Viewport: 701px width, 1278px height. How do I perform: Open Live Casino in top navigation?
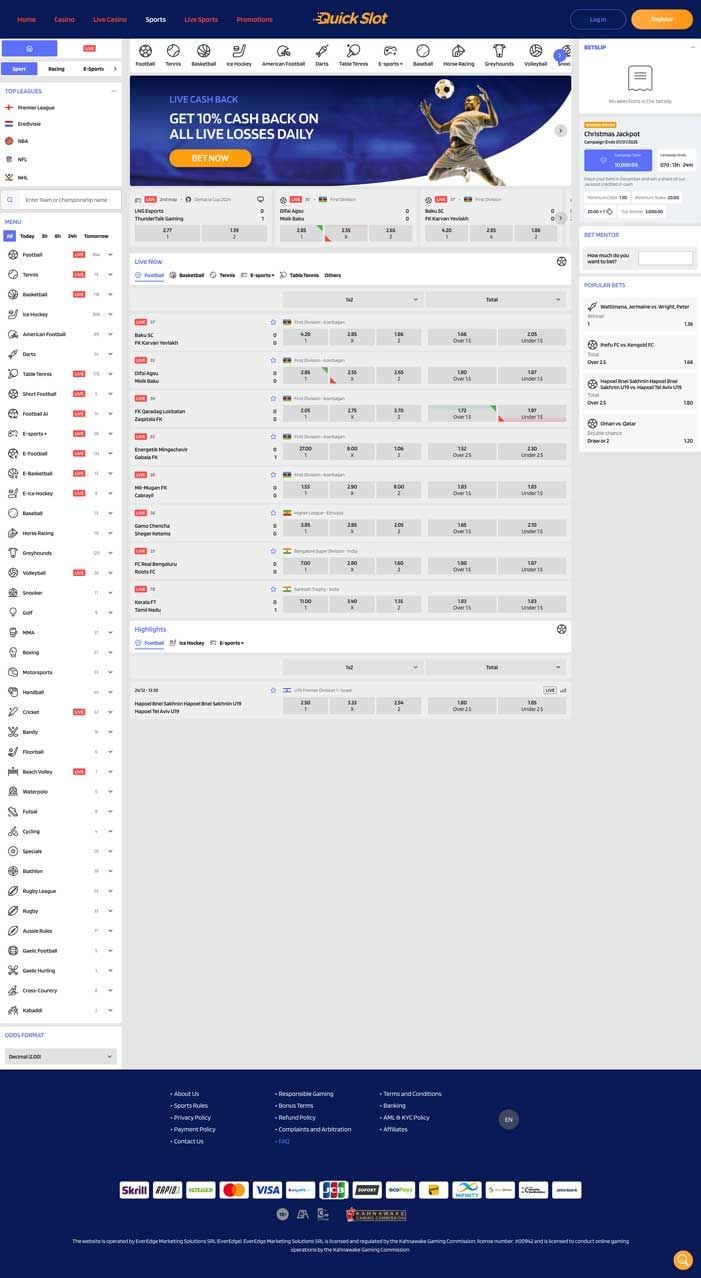point(110,19)
